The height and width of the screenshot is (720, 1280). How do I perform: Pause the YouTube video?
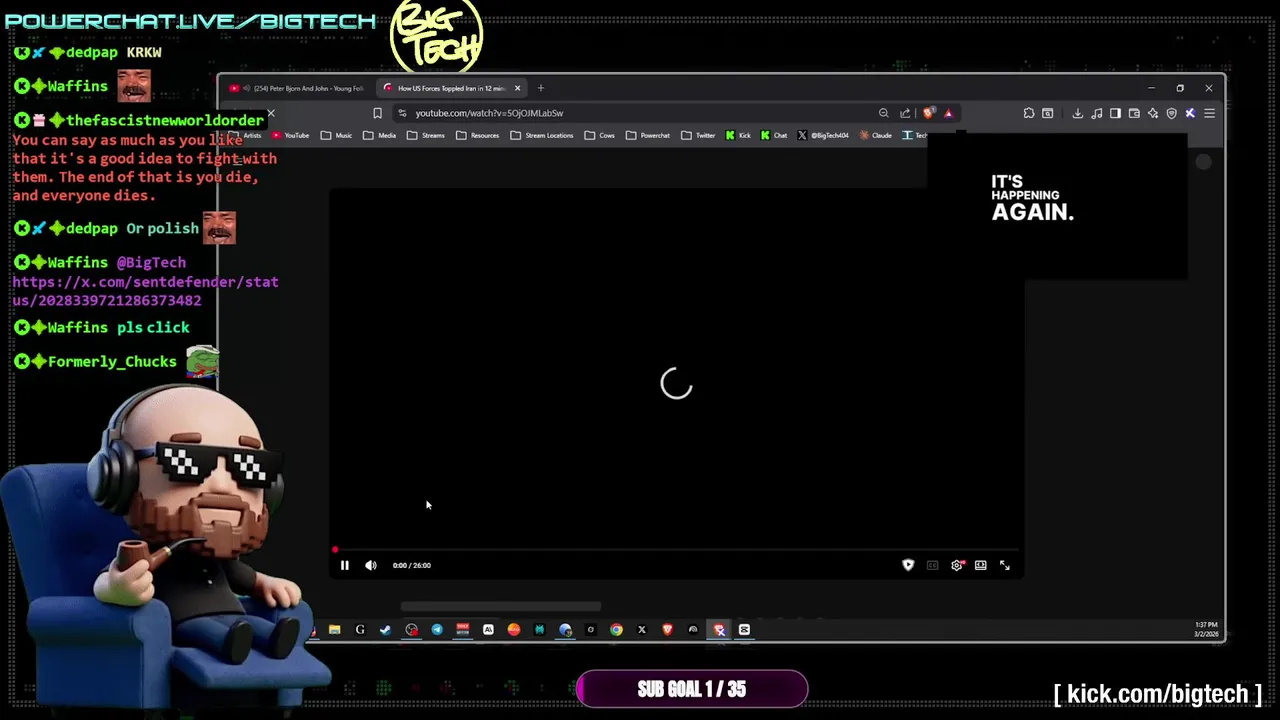pyautogui.click(x=345, y=566)
